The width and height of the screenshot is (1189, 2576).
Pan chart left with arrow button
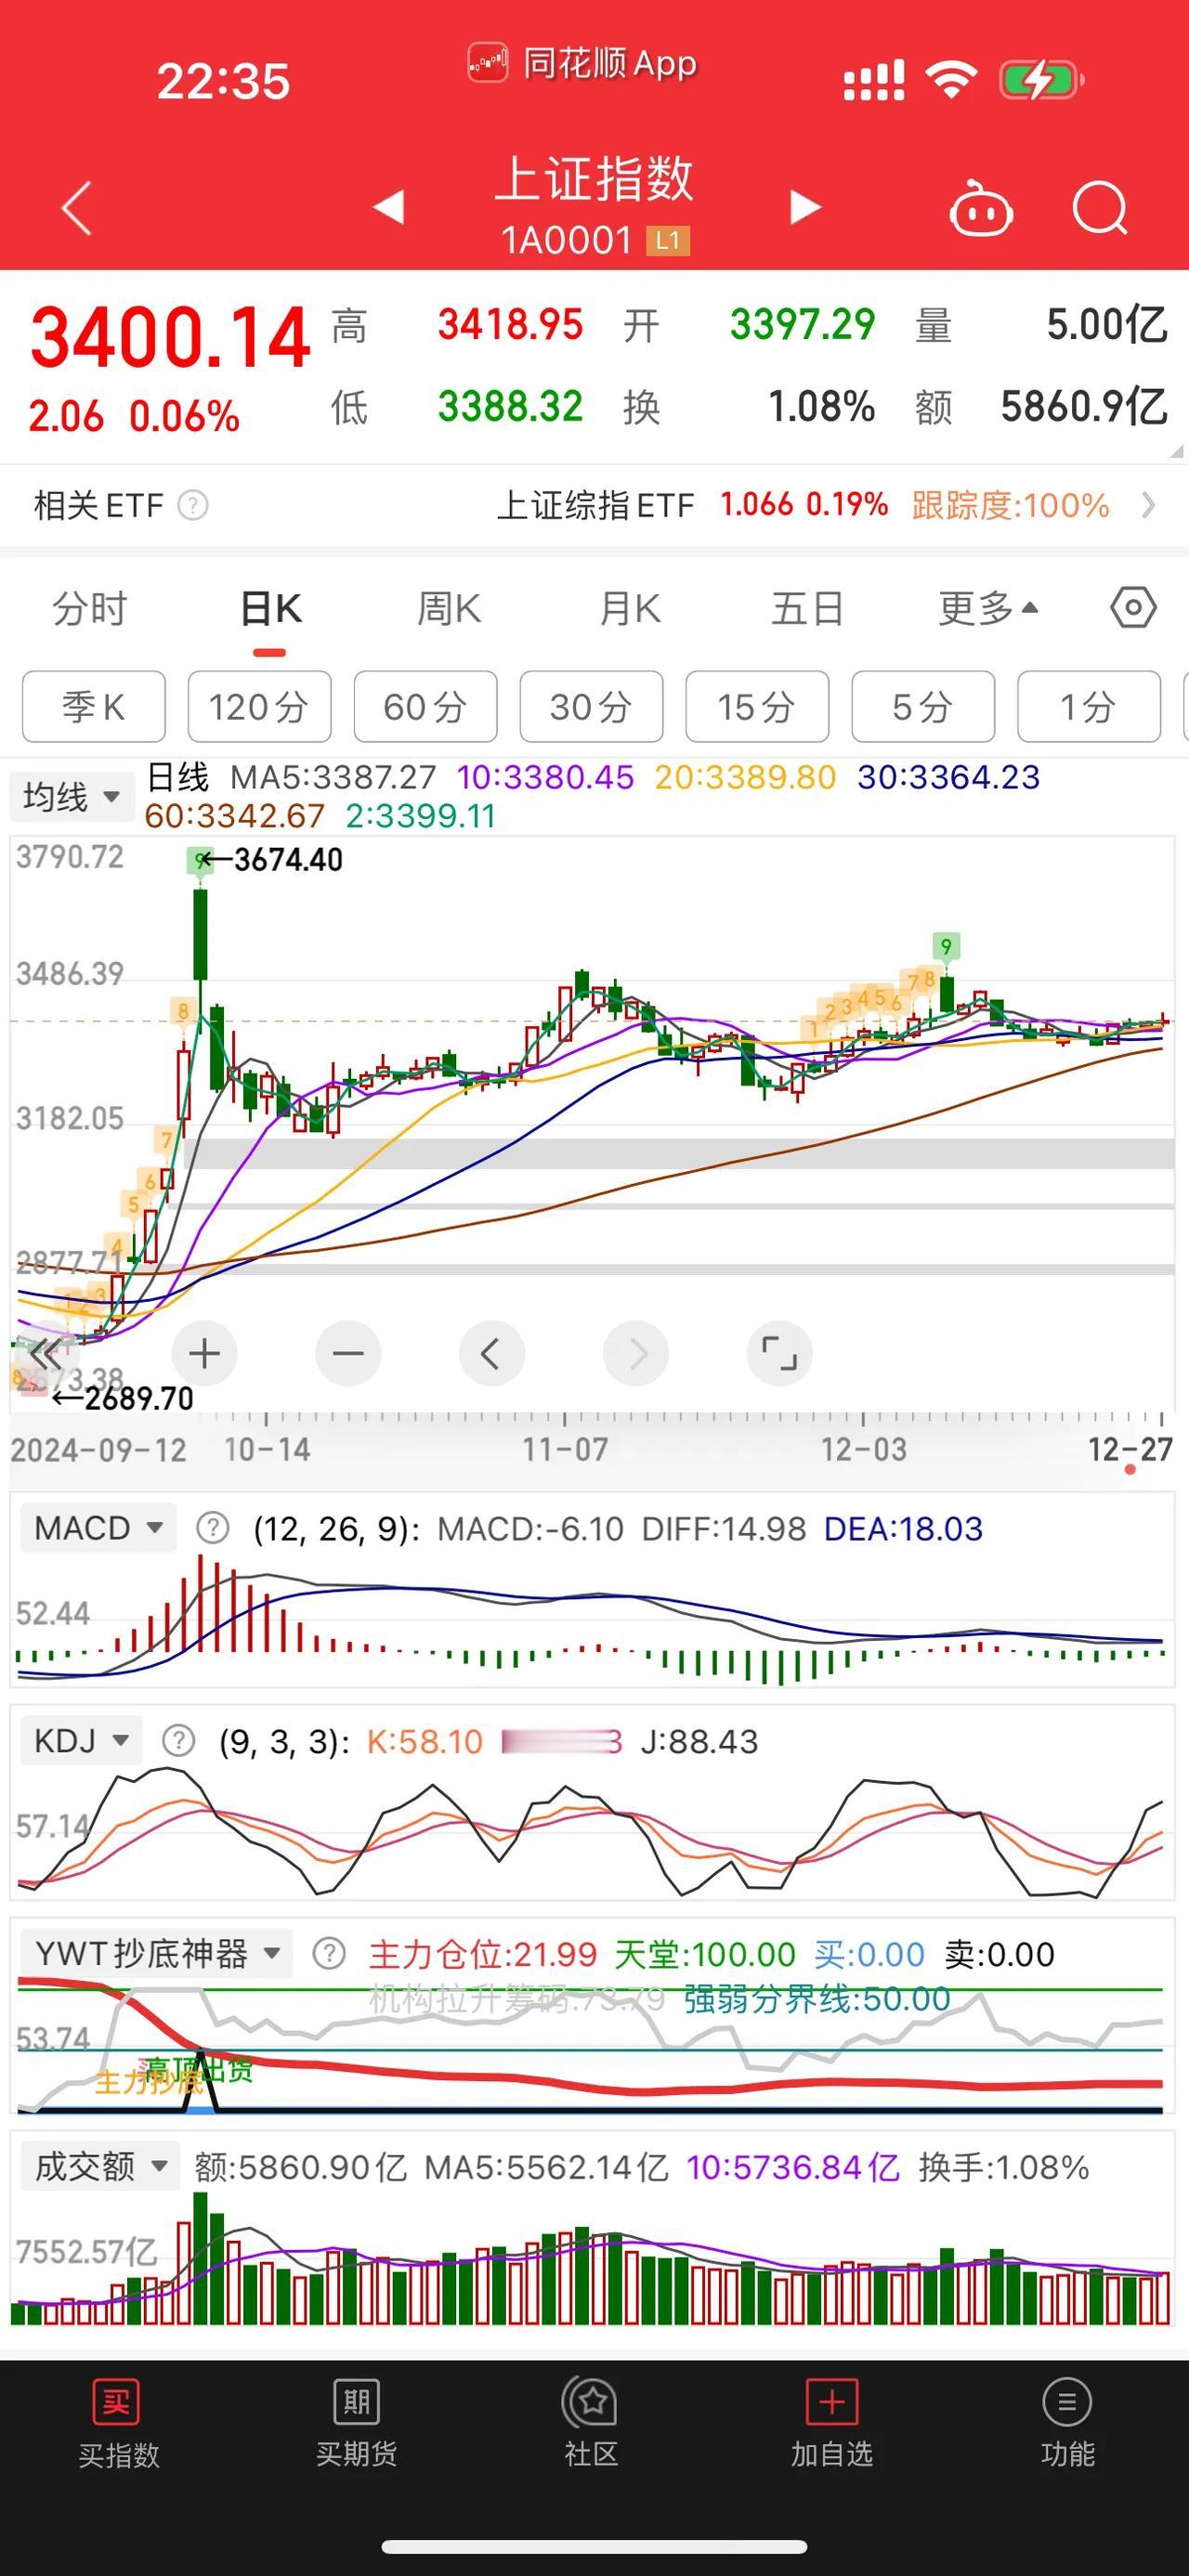(491, 1354)
